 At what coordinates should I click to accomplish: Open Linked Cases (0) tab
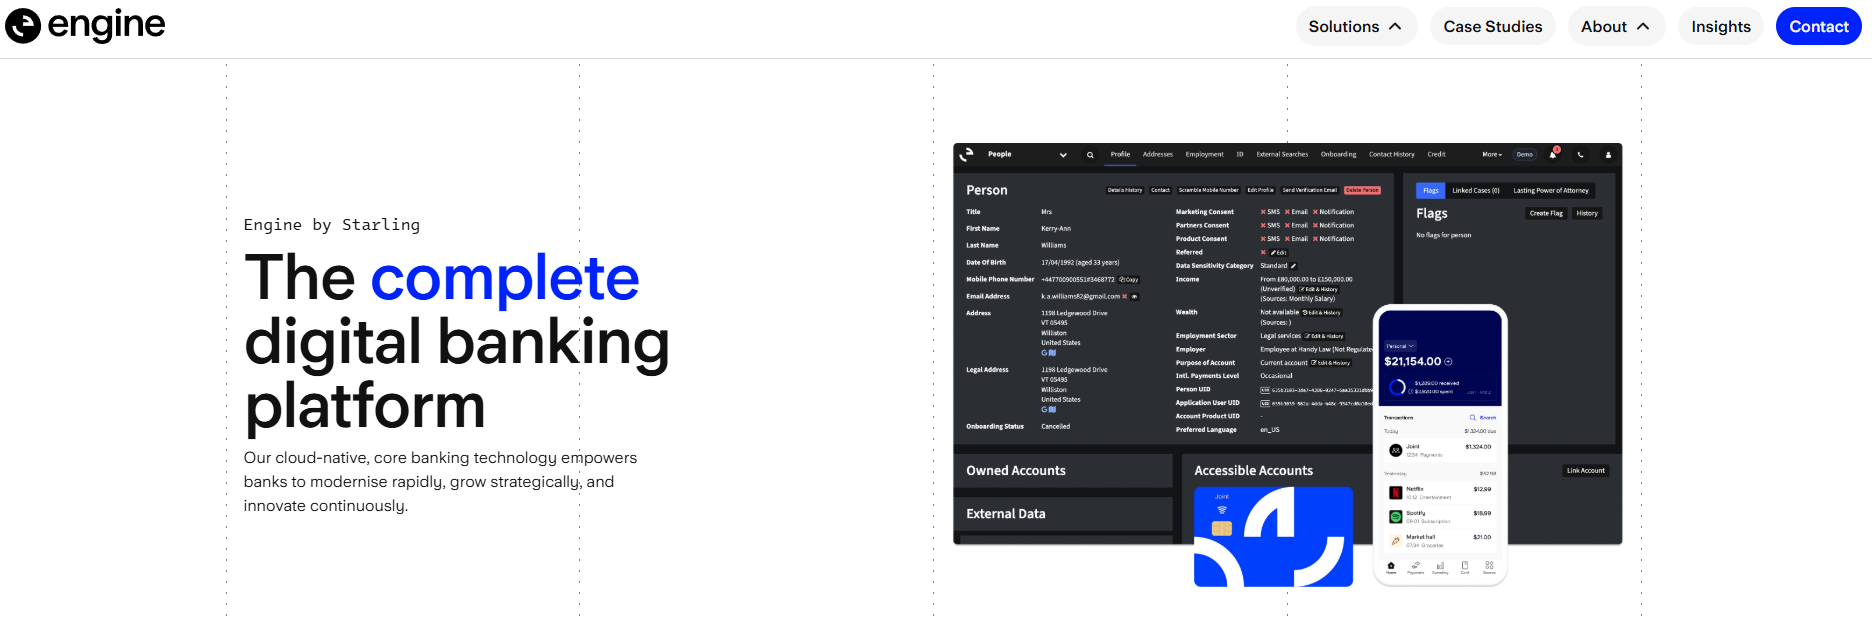click(1476, 190)
